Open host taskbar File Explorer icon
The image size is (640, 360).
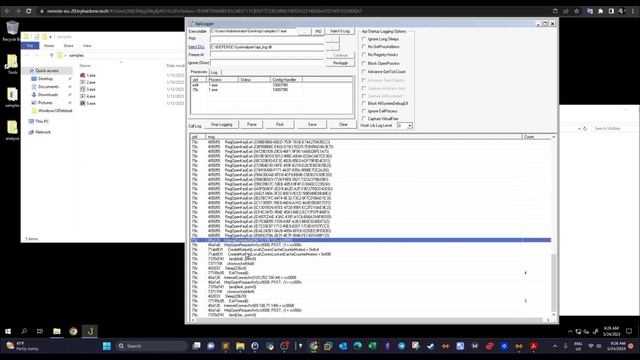coord(240,346)
